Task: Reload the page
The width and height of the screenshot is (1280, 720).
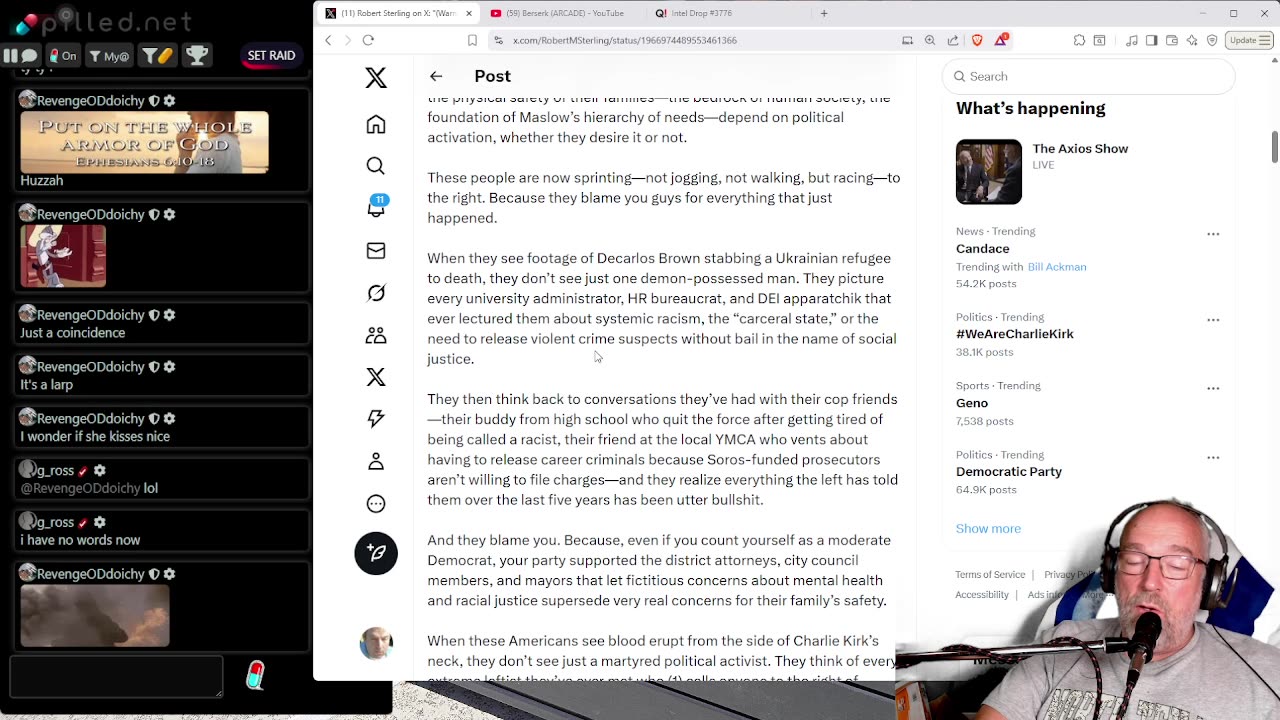Action: (368, 40)
